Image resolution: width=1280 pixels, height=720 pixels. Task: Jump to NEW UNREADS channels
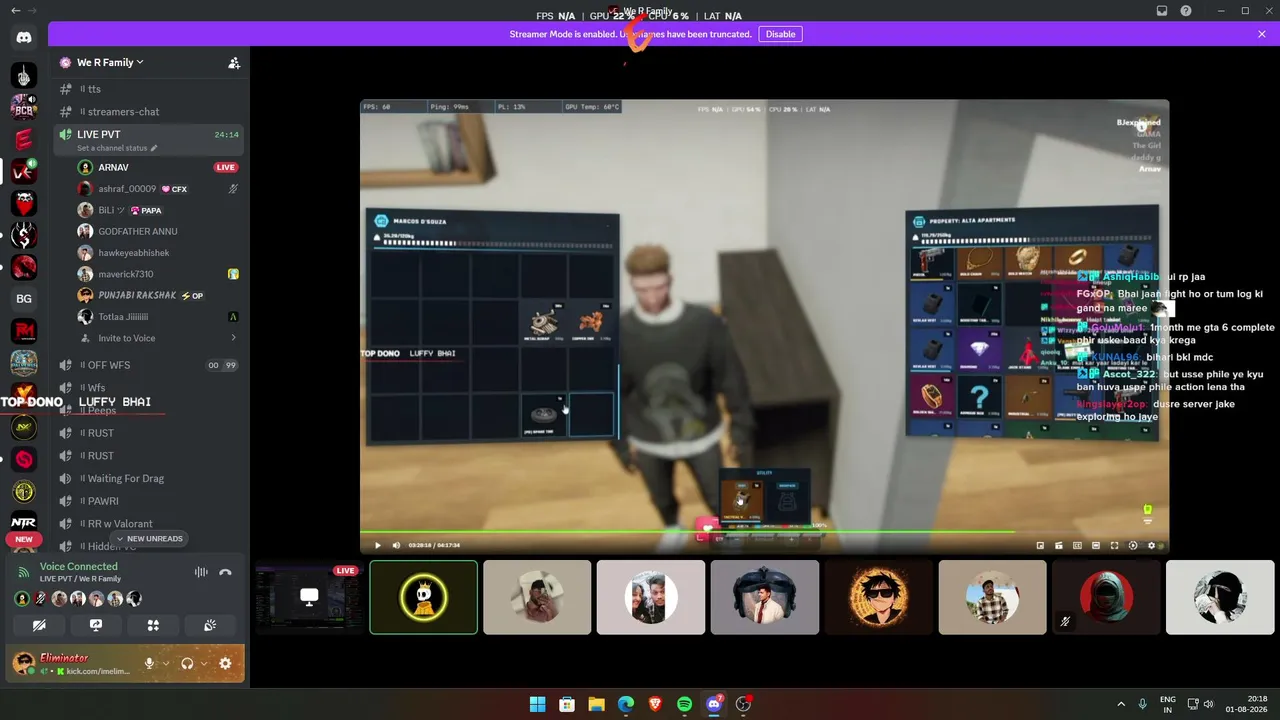[x=150, y=539]
